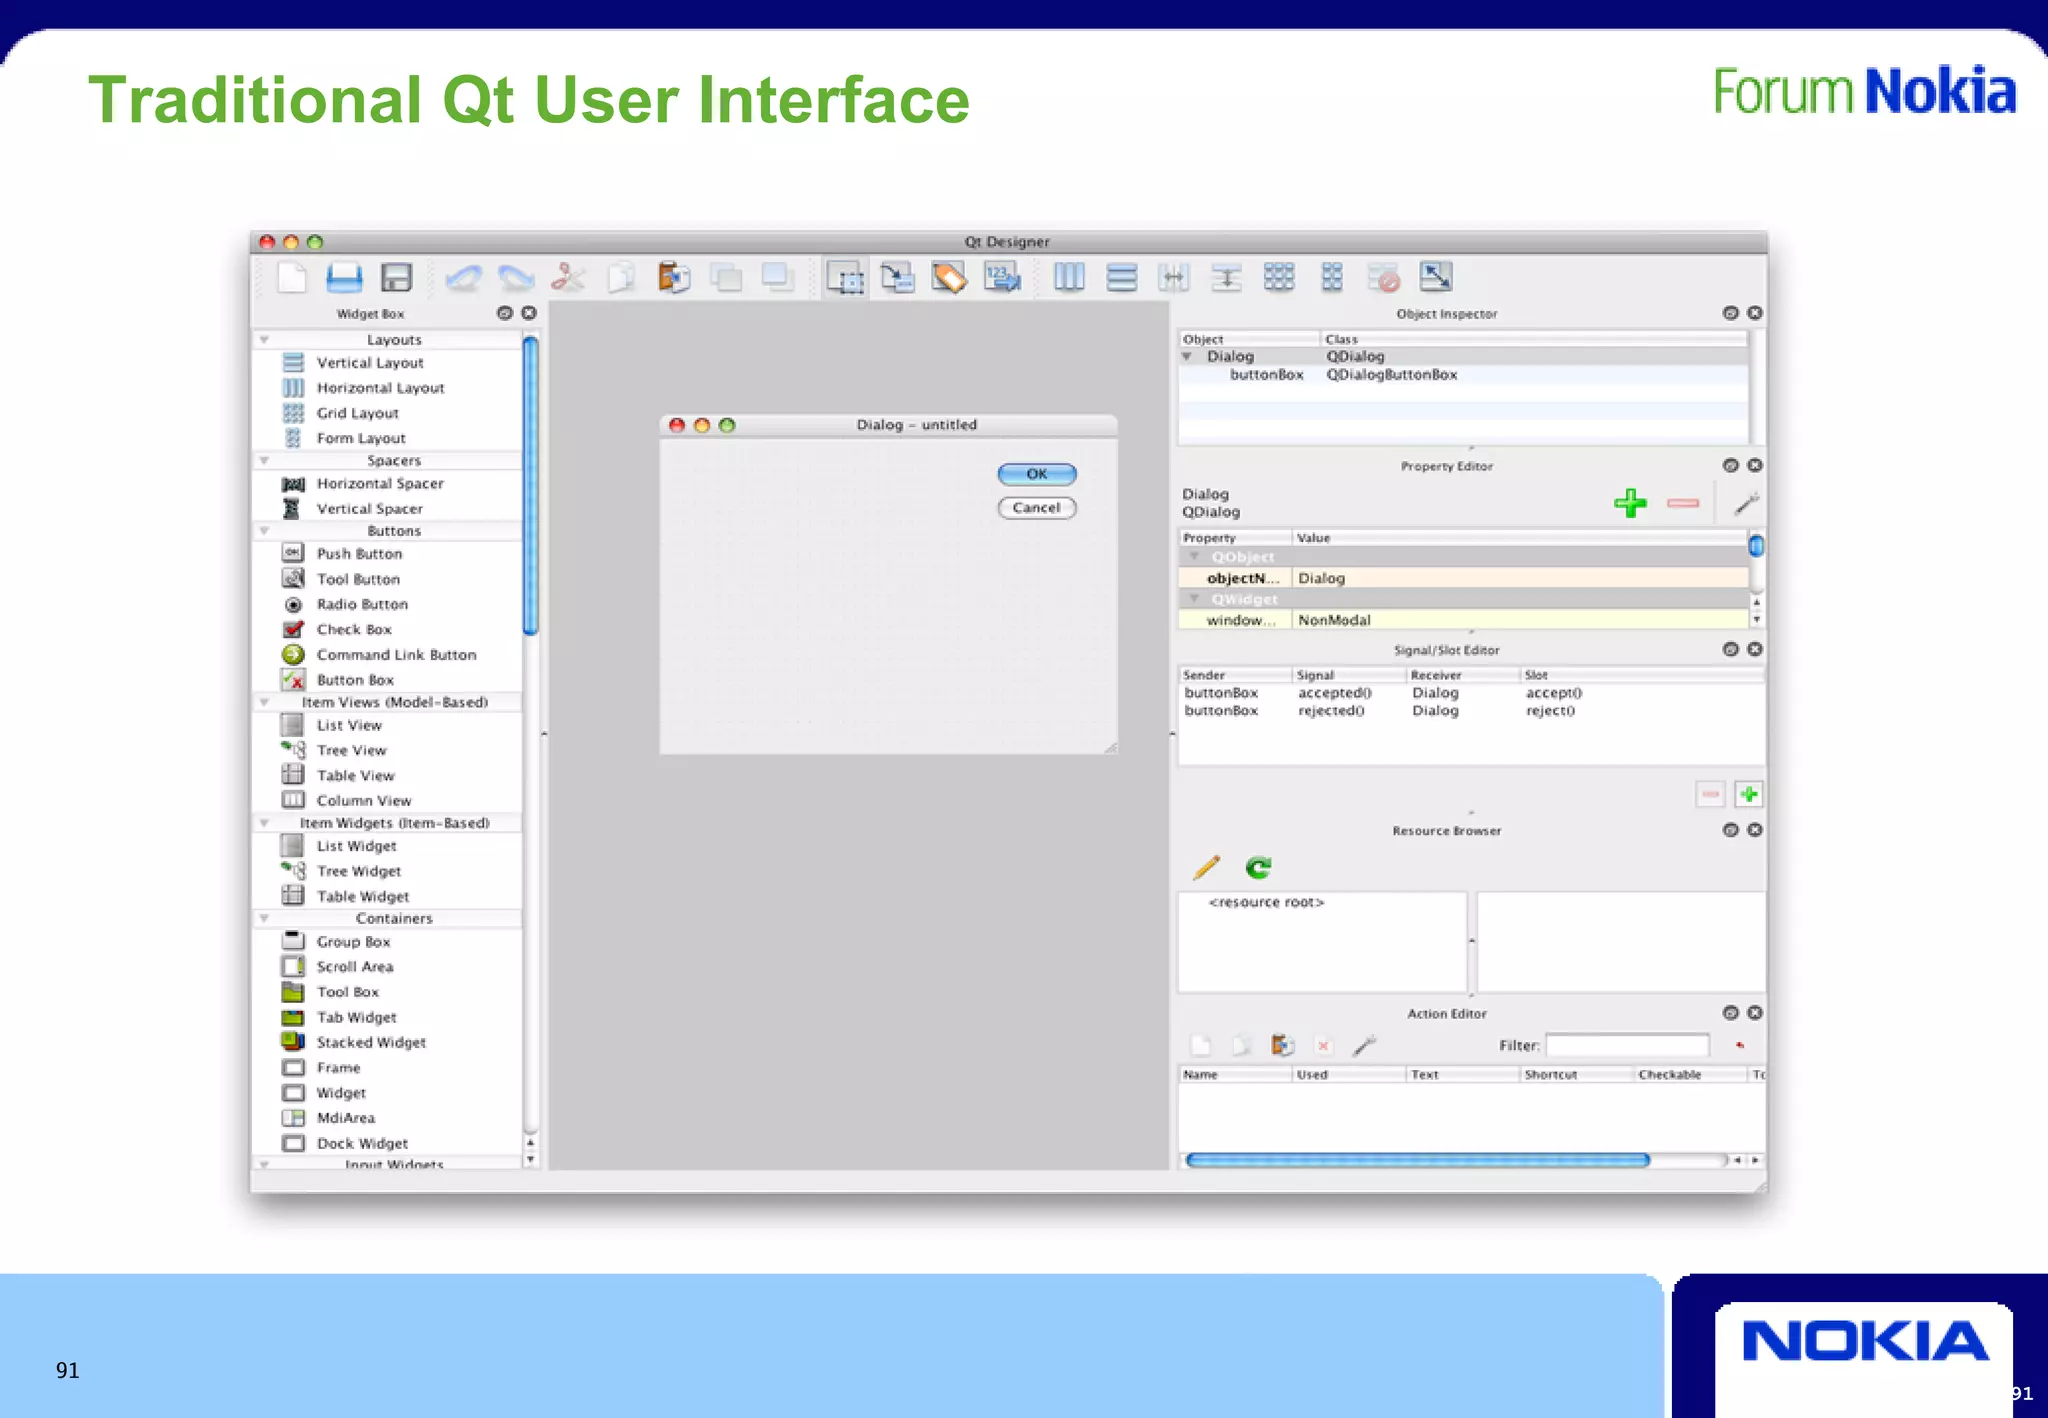Select the Edit Buddies mode icon
The height and width of the screenshot is (1418, 2048).
(x=949, y=277)
